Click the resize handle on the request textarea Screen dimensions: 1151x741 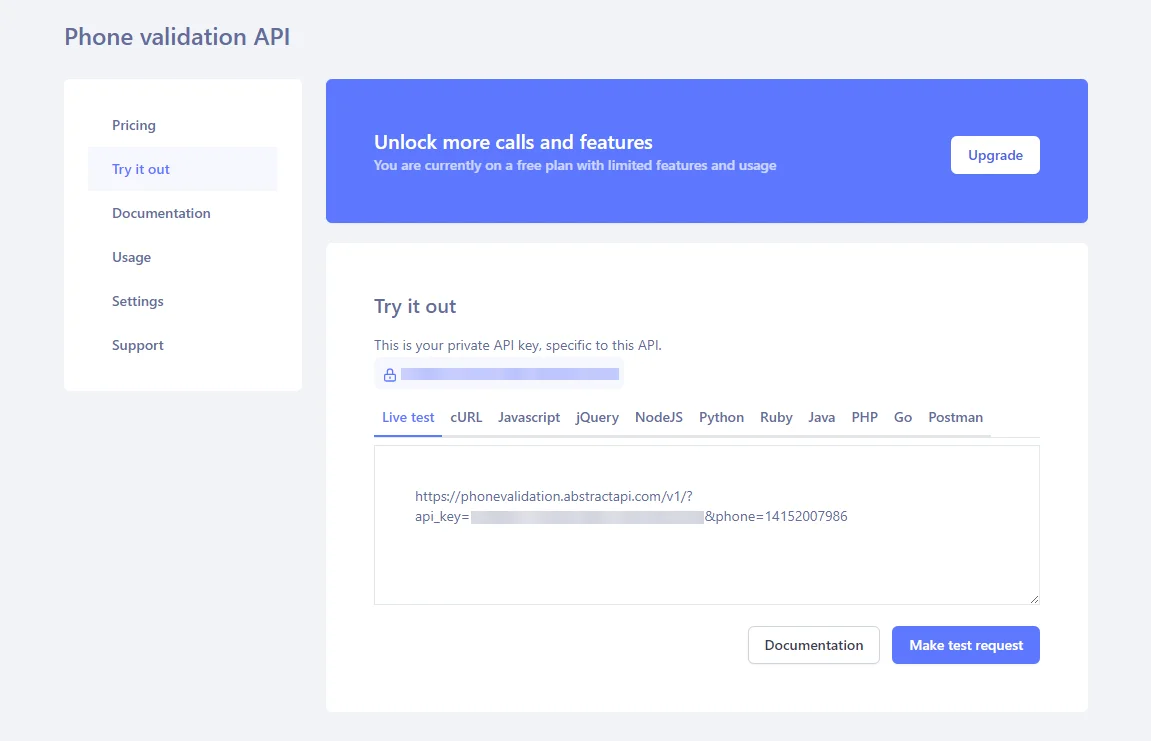point(1035,598)
